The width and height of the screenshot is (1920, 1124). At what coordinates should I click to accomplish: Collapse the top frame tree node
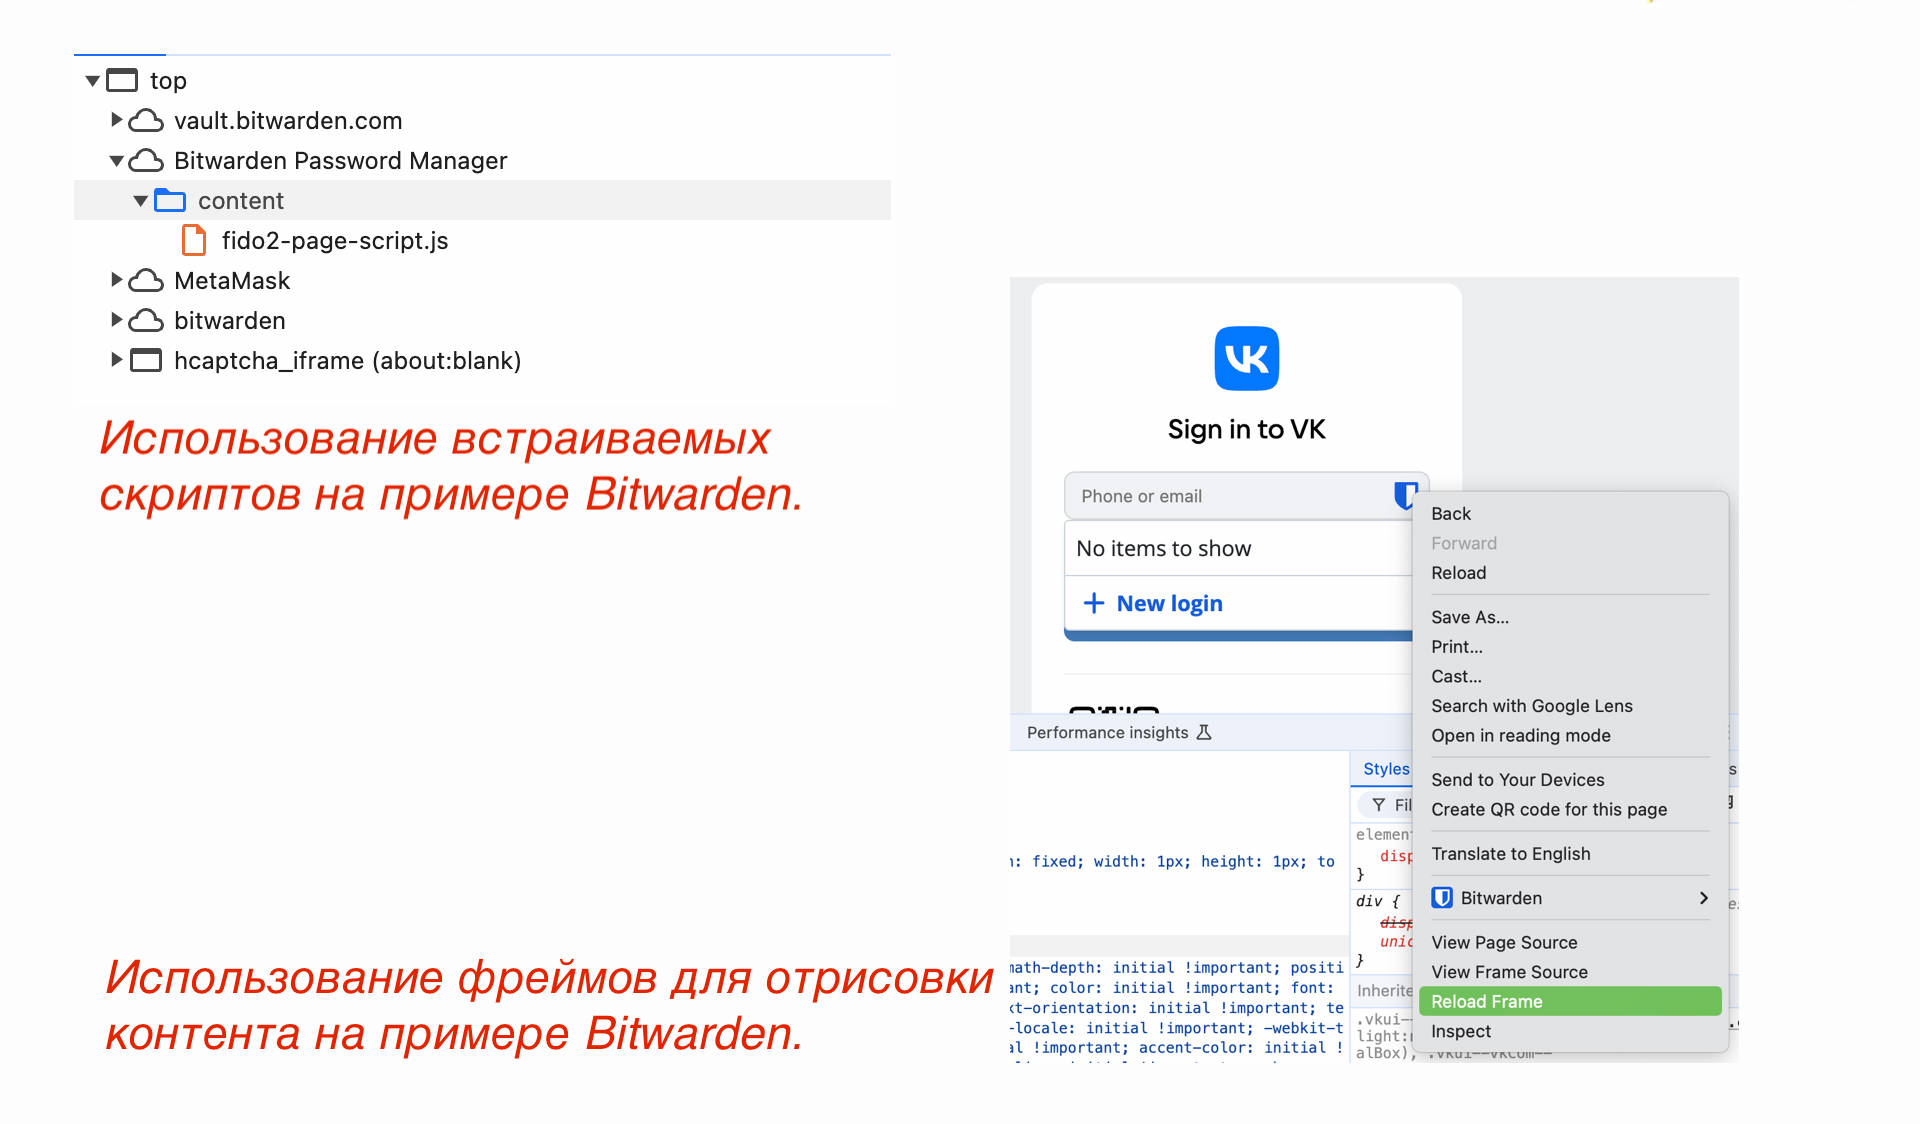point(92,81)
